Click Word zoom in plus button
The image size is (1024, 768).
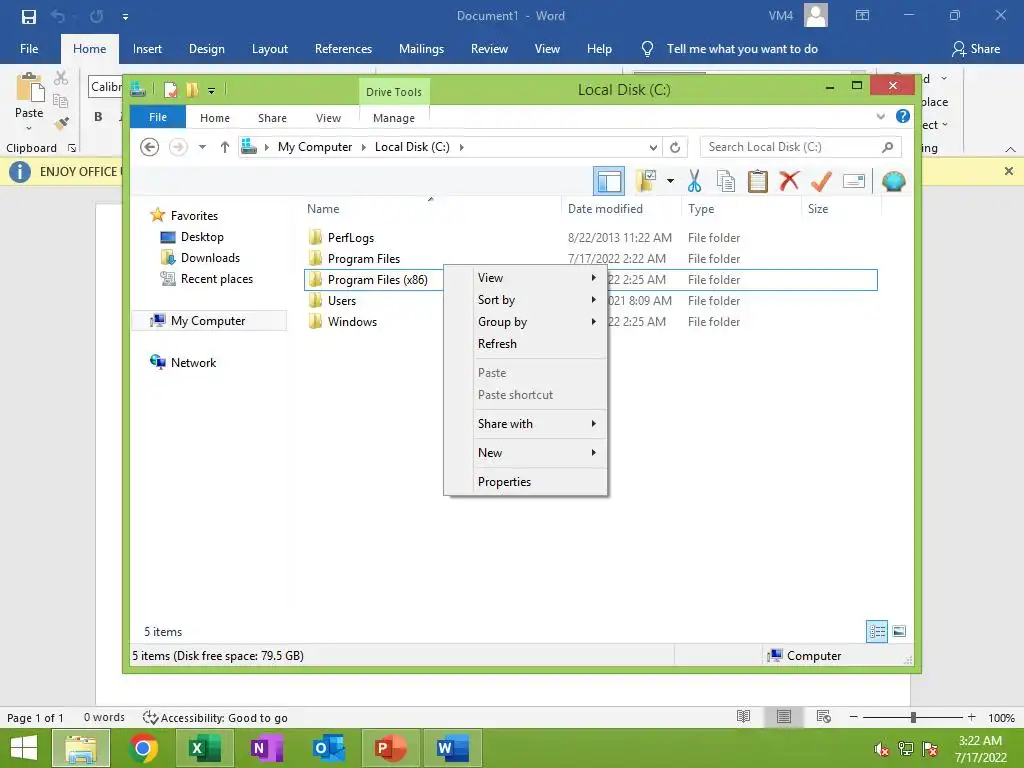coord(972,717)
